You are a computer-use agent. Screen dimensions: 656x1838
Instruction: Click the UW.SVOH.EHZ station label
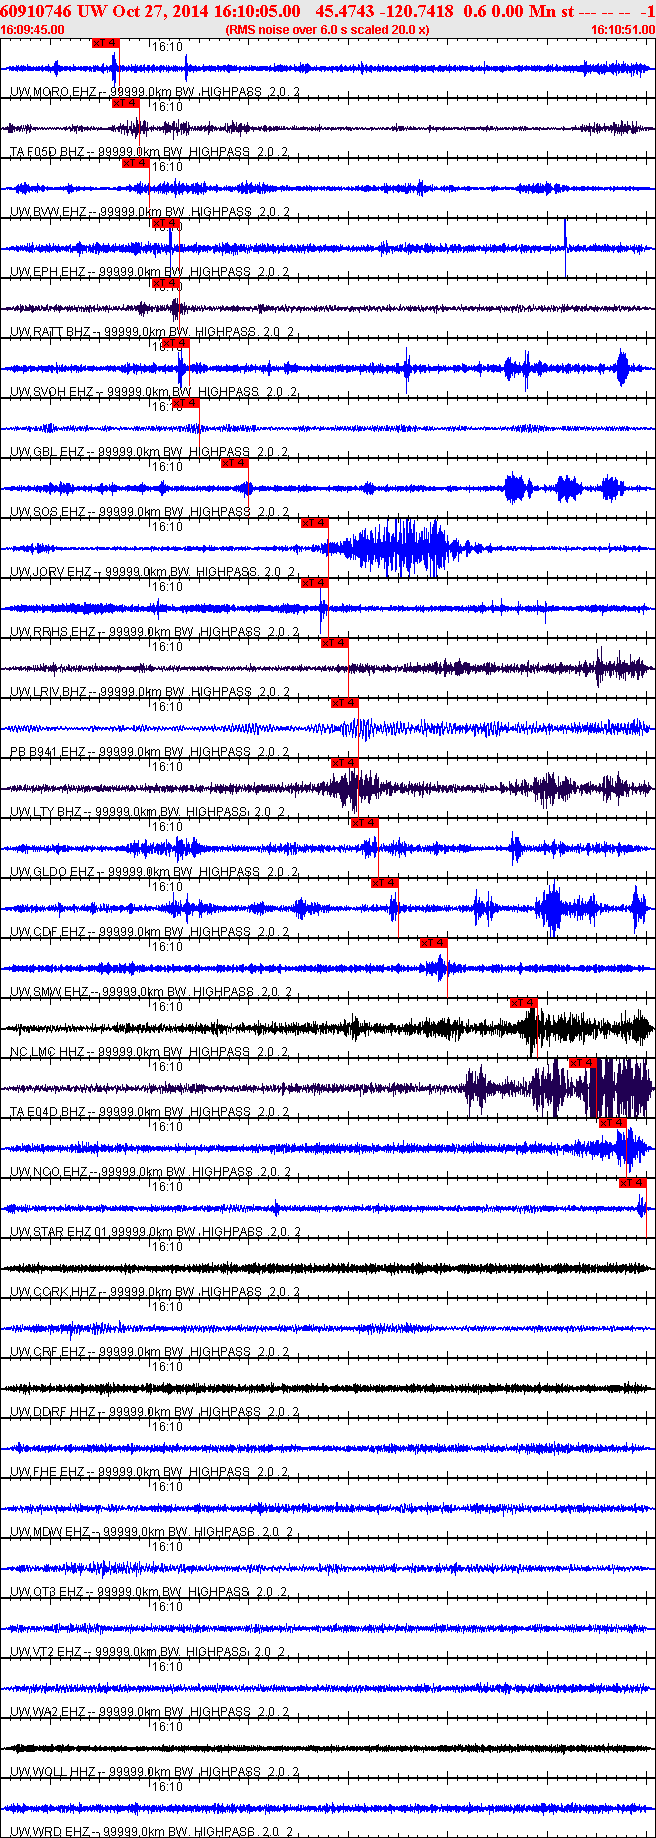(155, 392)
